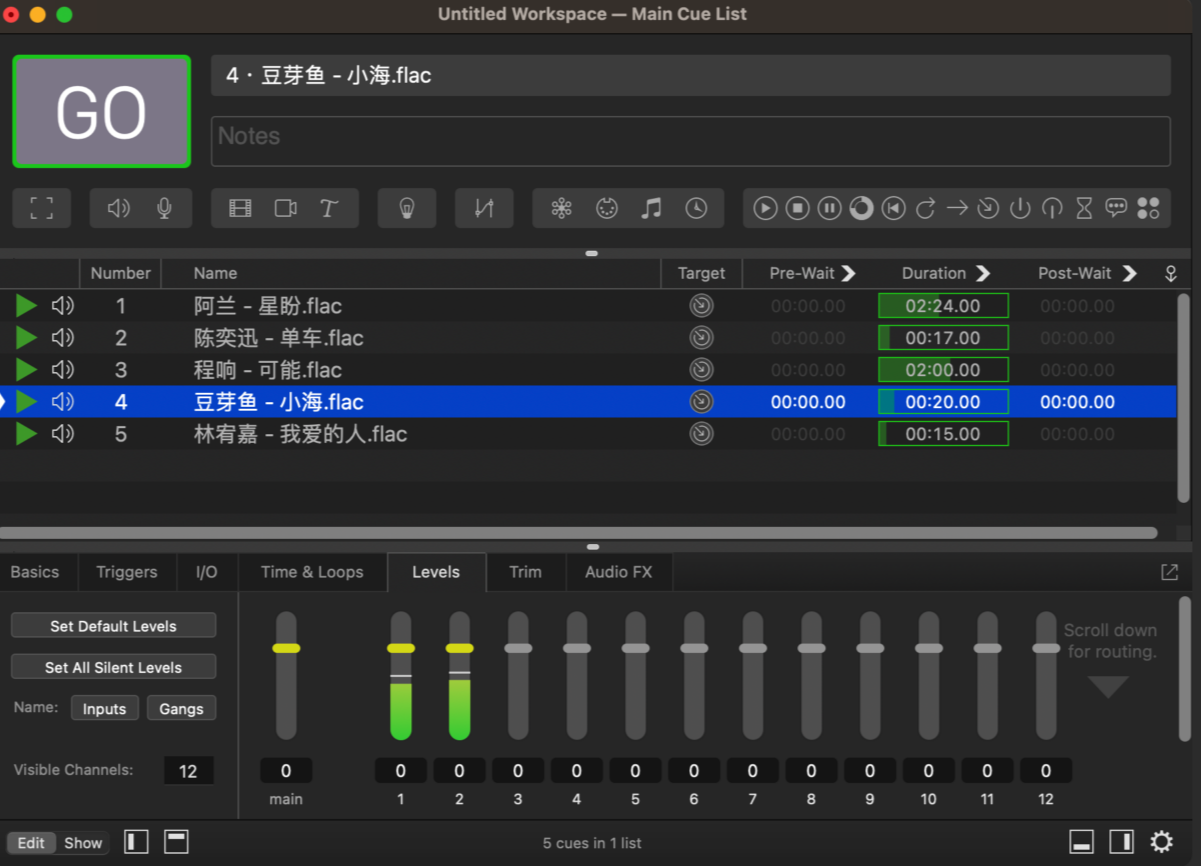Viewport: 1201px width, 866px height.
Task: Click target icon for cue 1 row
Action: pos(701,306)
